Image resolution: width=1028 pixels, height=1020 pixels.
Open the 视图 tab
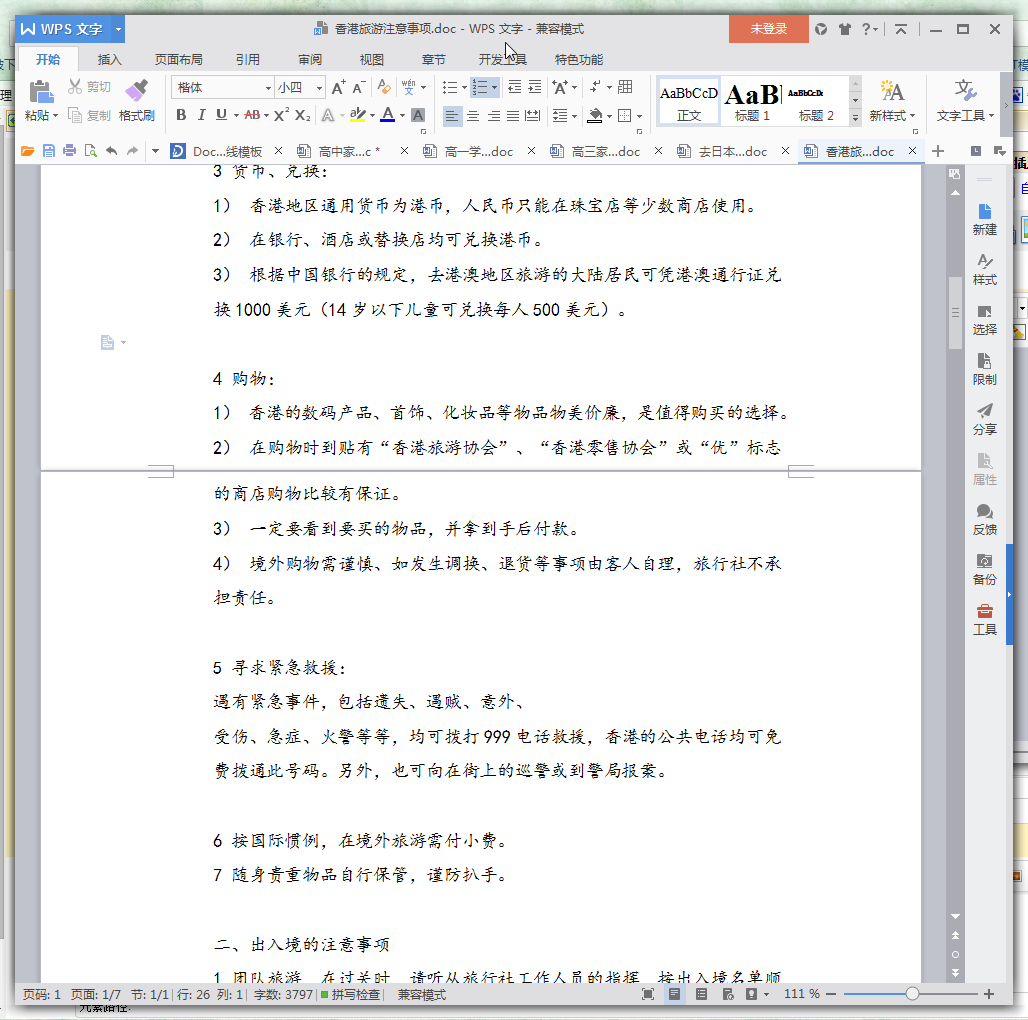point(371,60)
